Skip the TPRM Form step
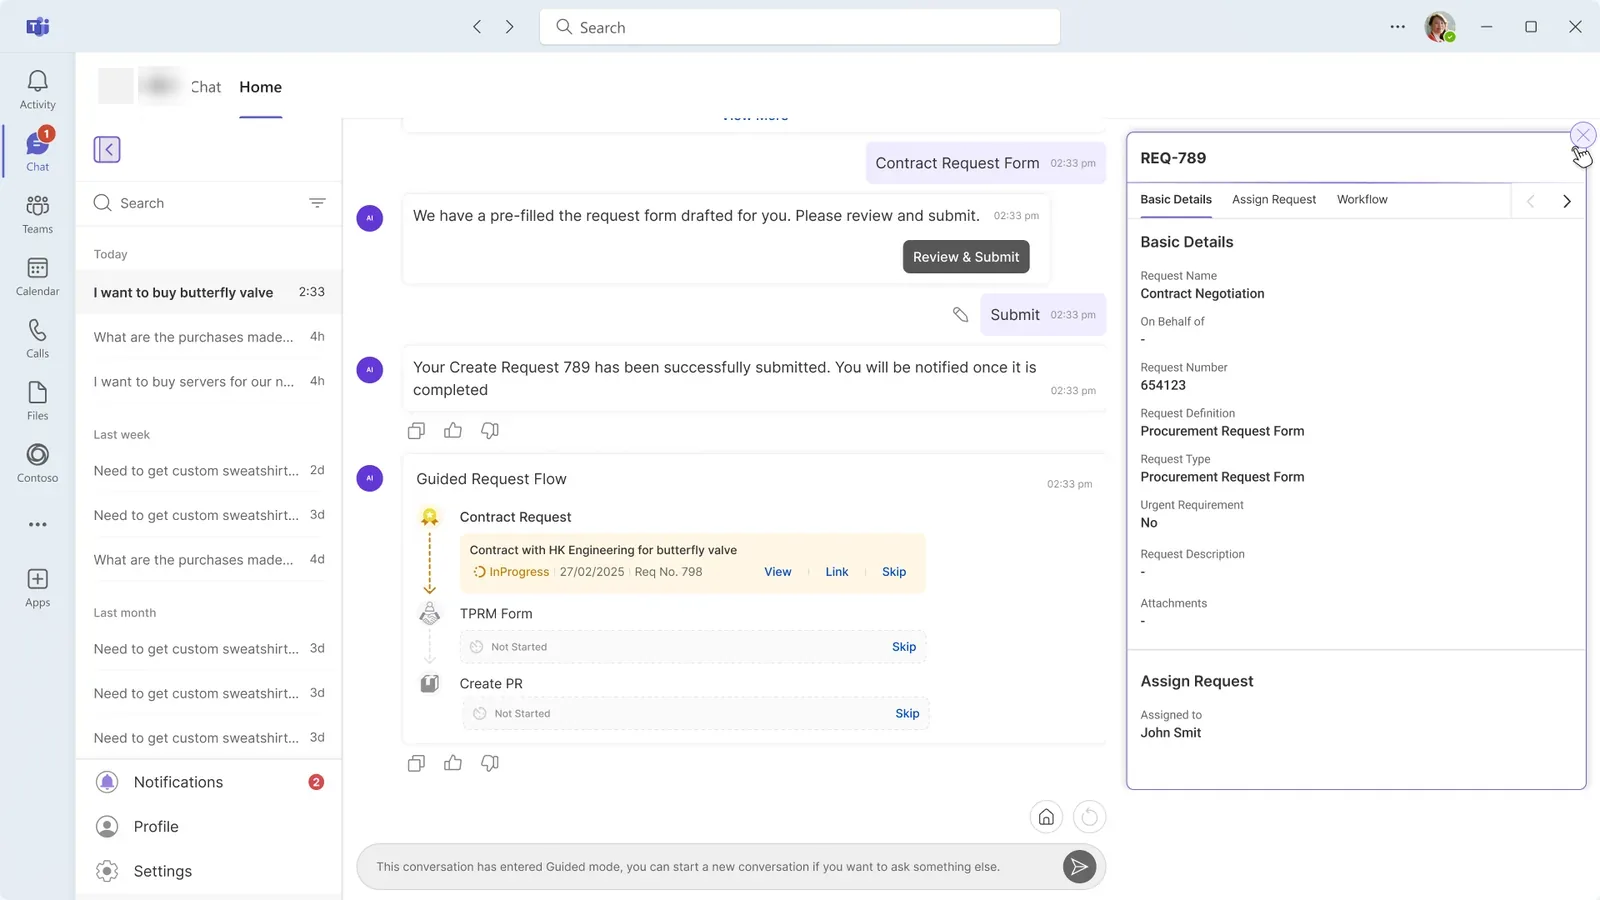Viewport: 1600px width, 900px height. 904,647
